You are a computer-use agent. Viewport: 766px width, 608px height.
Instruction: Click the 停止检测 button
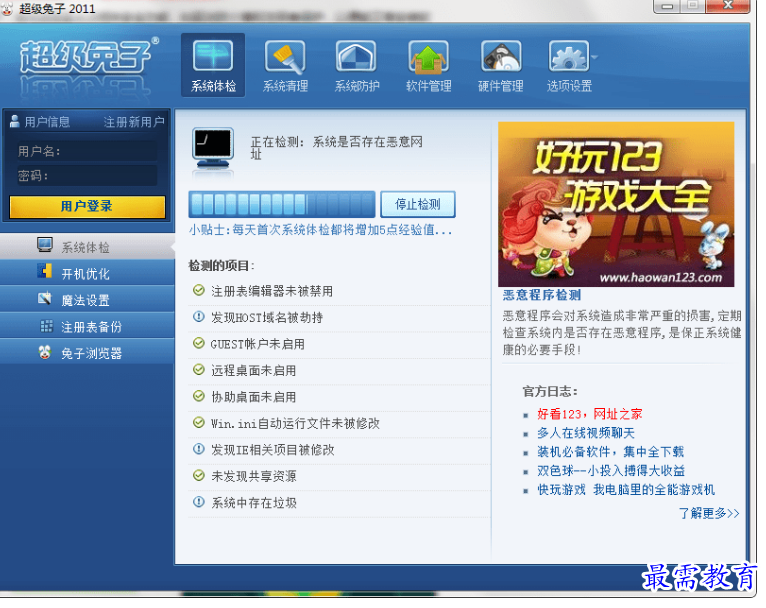[x=418, y=204]
